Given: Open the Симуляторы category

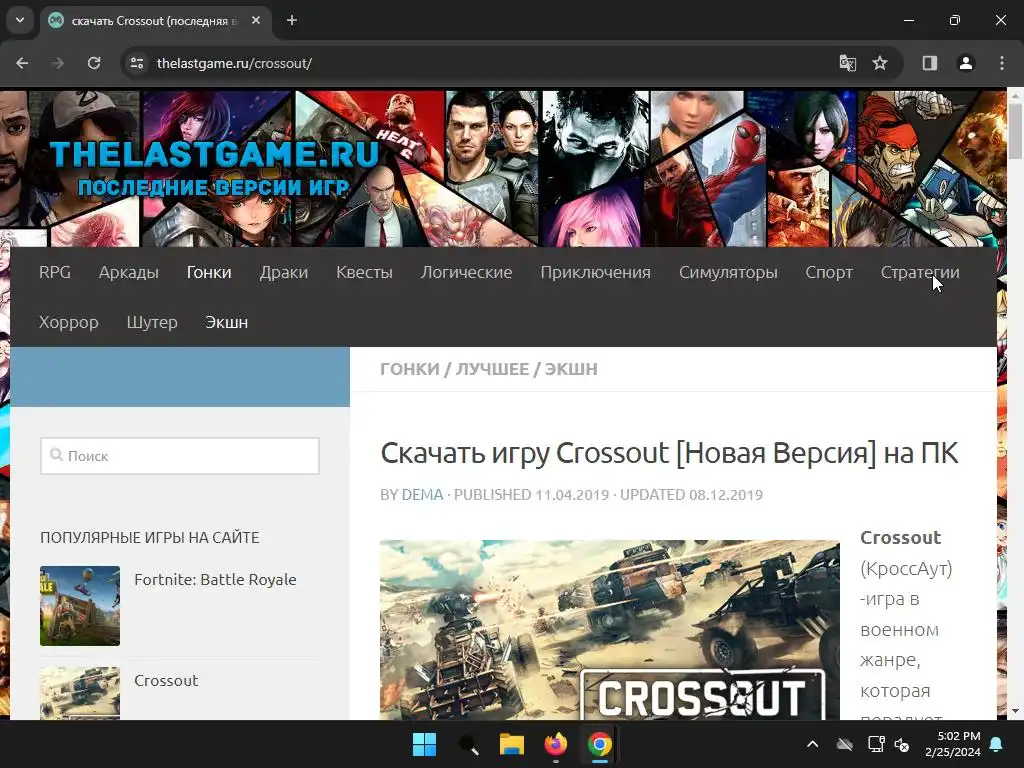Looking at the screenshot, I should [728, 272].
